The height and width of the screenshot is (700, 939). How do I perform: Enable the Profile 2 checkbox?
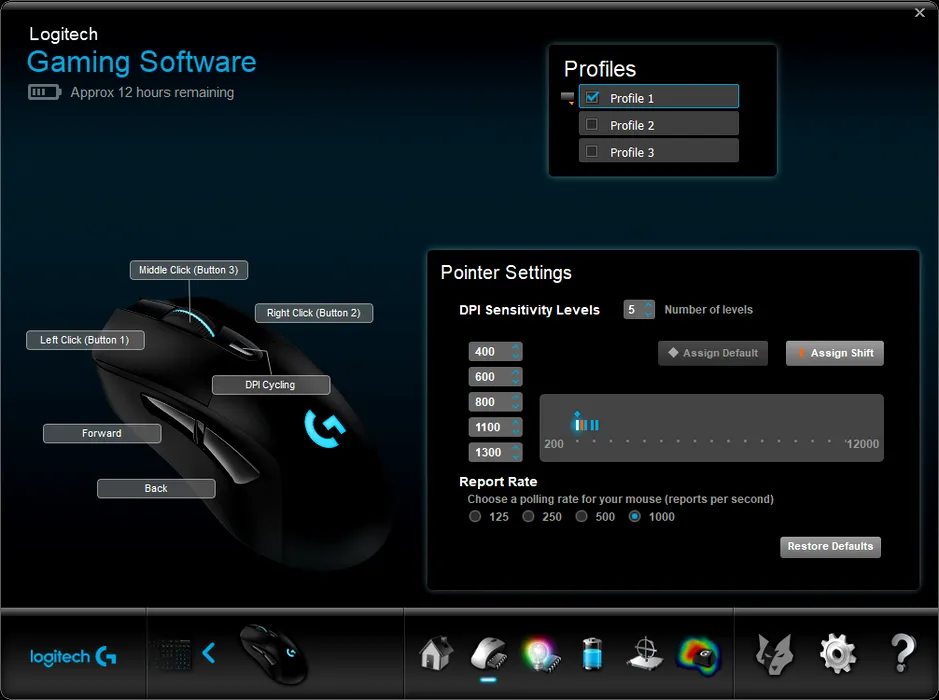[592, 124]
